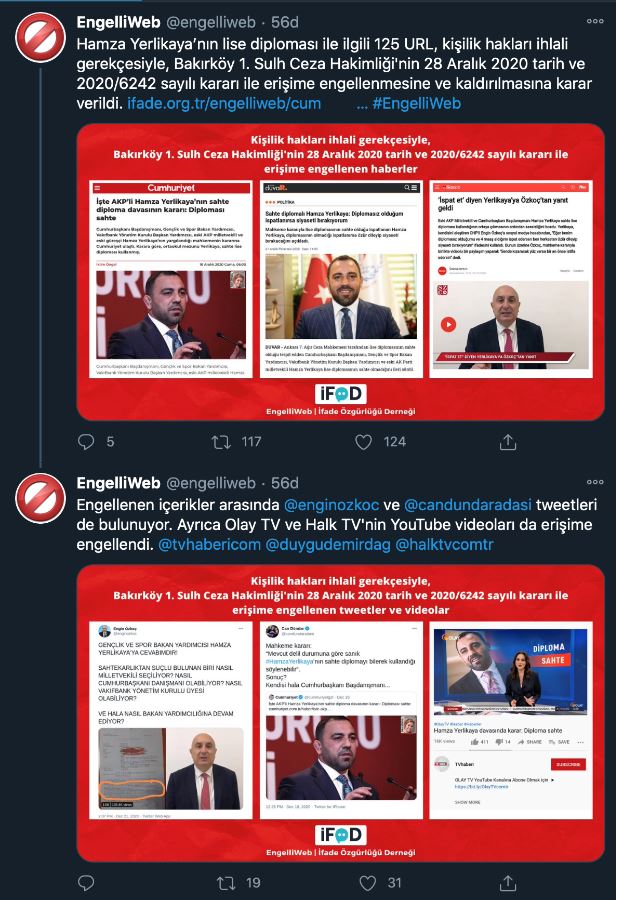Open EngelliWeb profile avatar on first tweet
Viewport: 618px width, 900px height.
coord(41,37)
